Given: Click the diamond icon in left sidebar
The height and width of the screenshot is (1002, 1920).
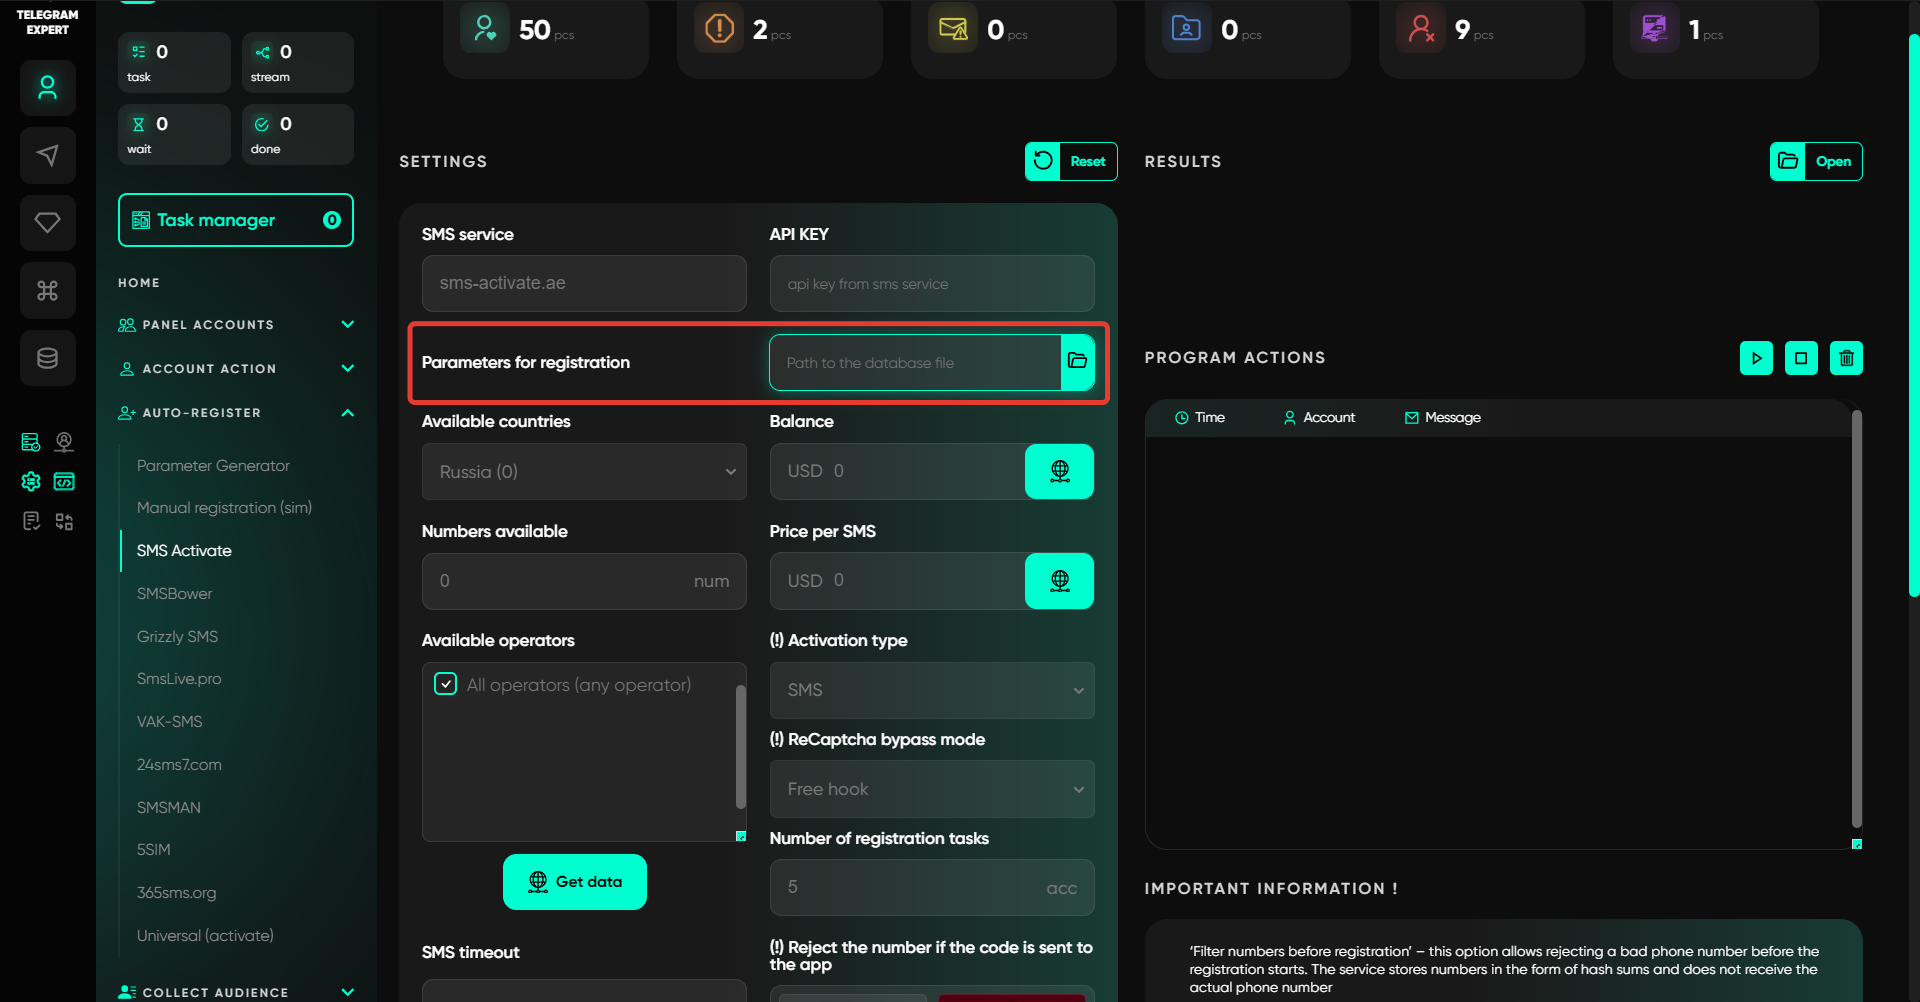Looking at the screenshot, I should (x=47, y=222).
